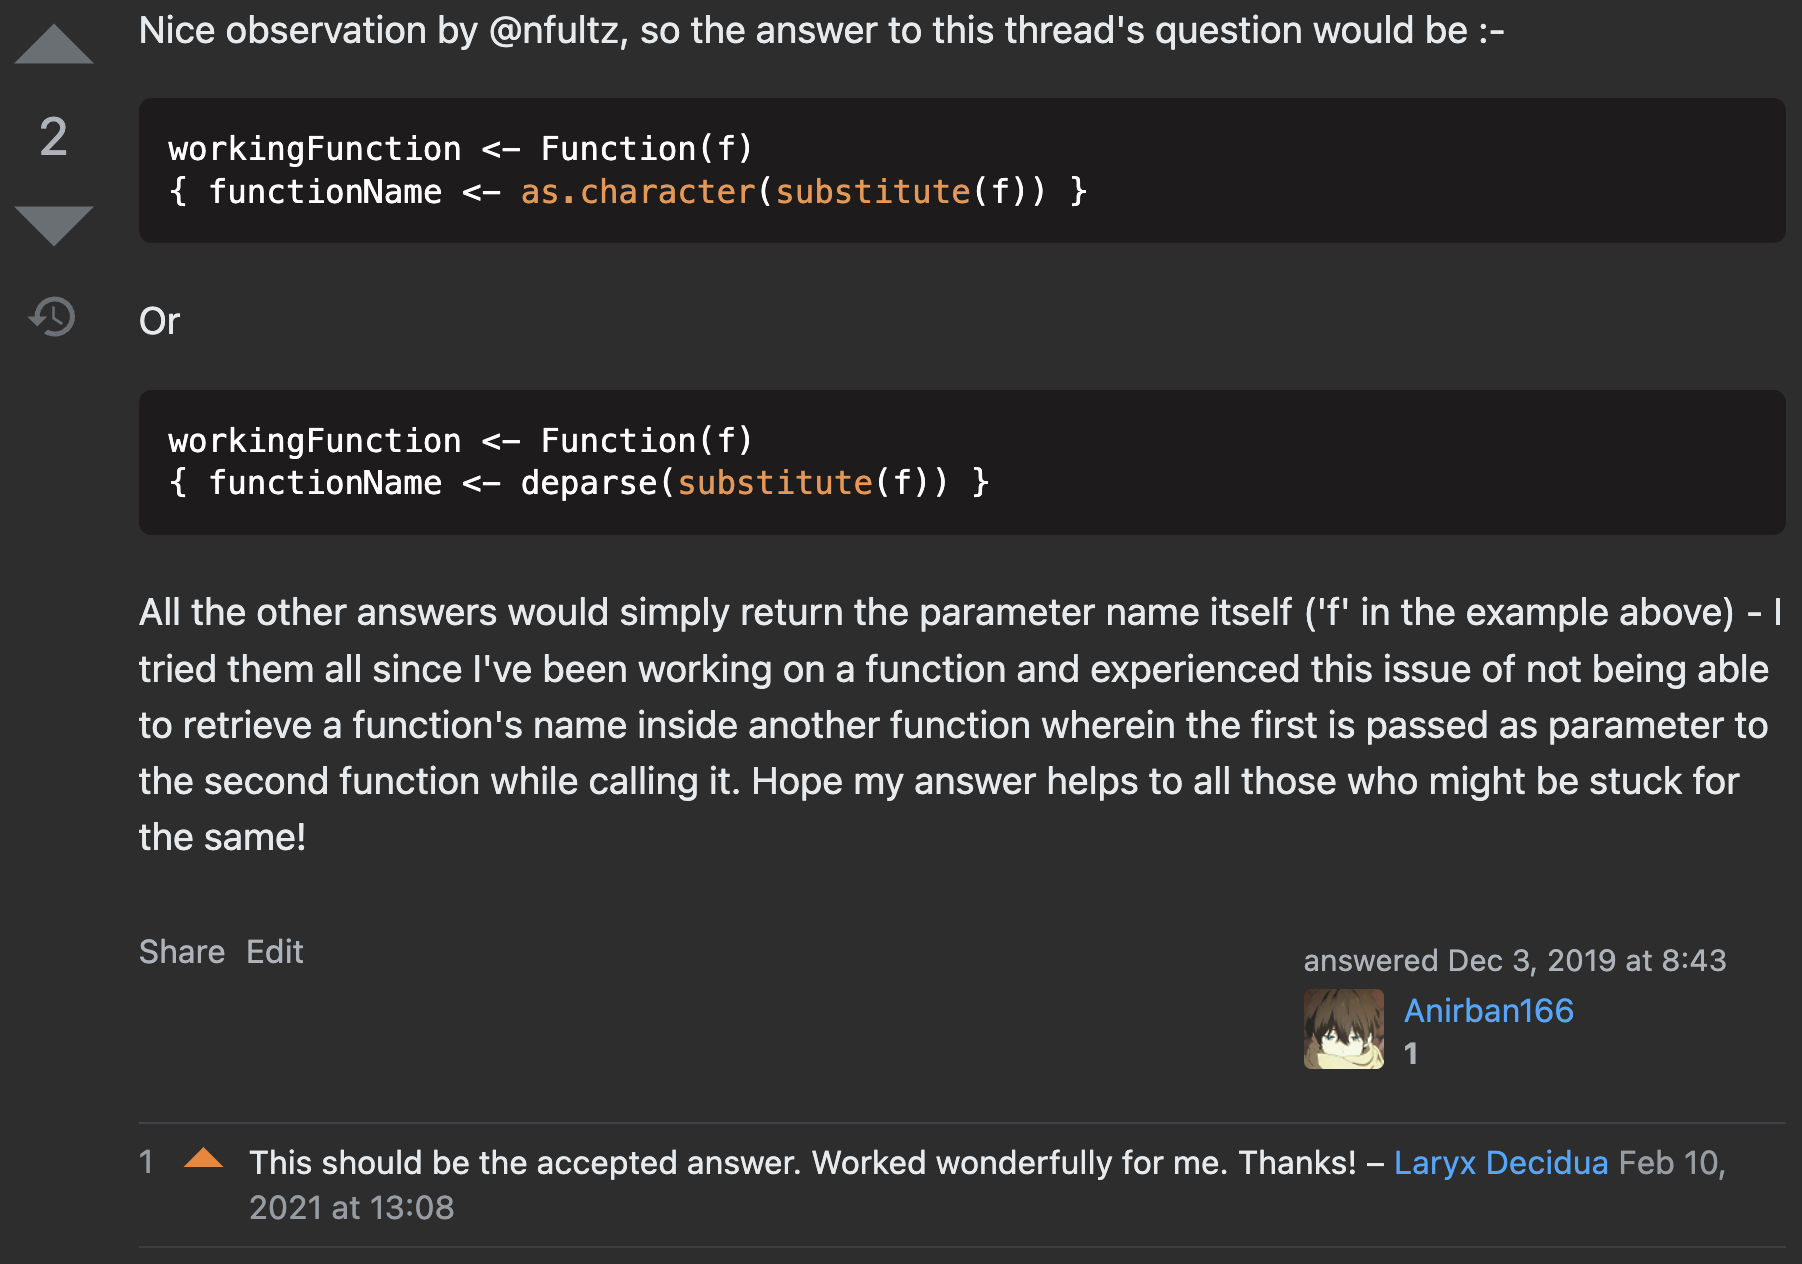Screen dimensions: 1802x1264
Task: Click the 'This should be the accepted answer' comment text
Action: tap(802, 1162)
